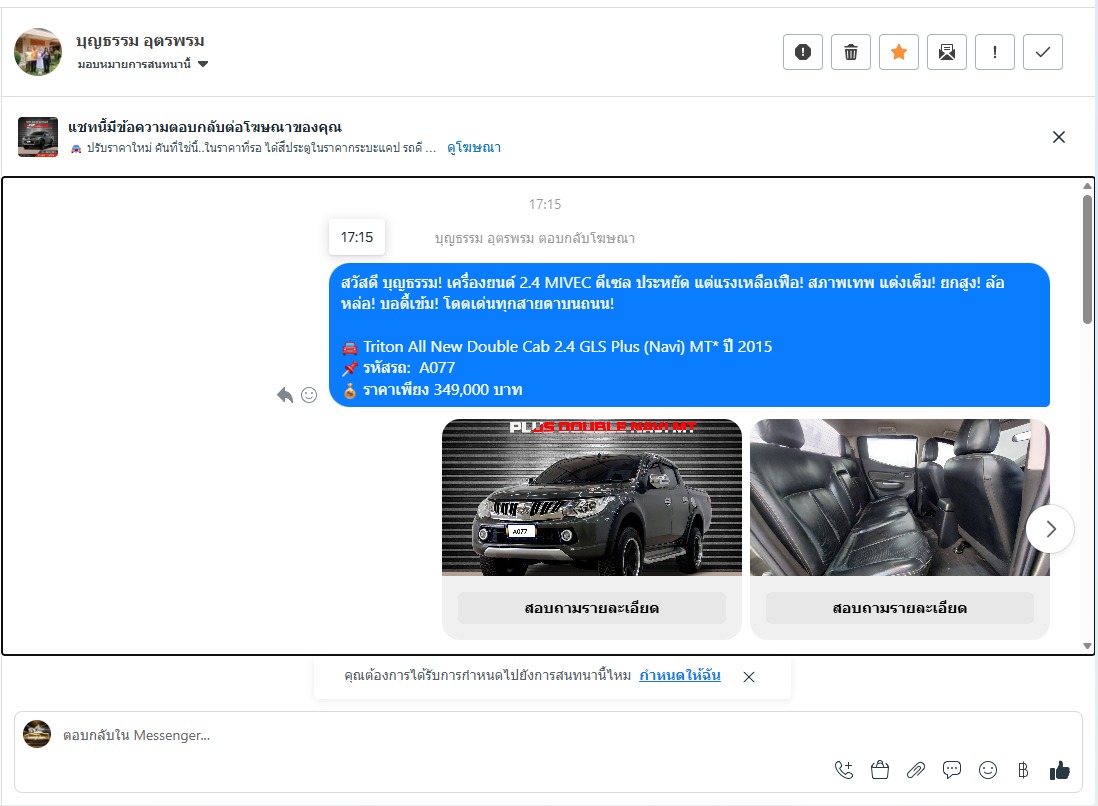Image resolution: width=1098 pixels, height=806 pixels.
Task: Delete conversation with trash icon
Action: coord(851,52)
